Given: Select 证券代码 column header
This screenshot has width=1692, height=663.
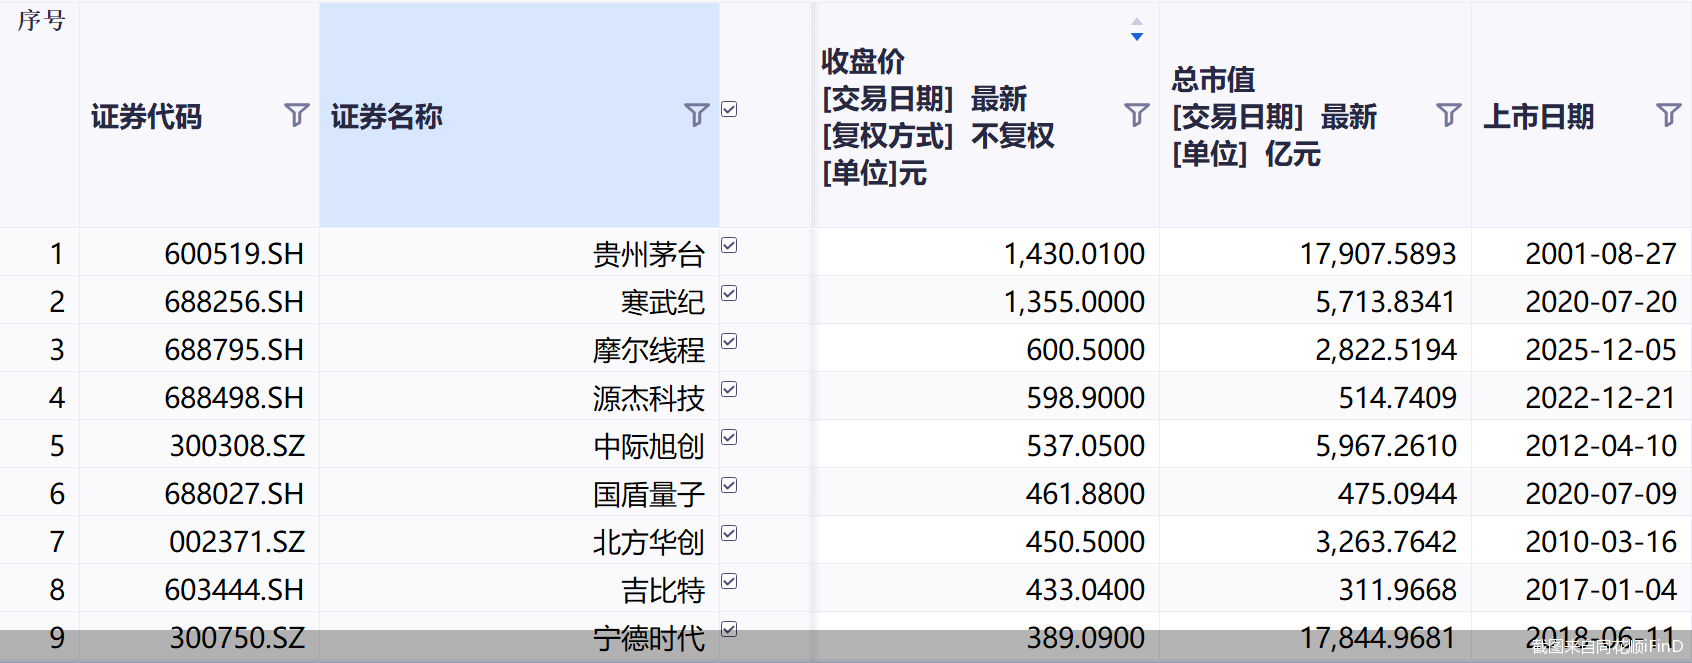Looking at the screenshot, I should [x=199, y=115].
